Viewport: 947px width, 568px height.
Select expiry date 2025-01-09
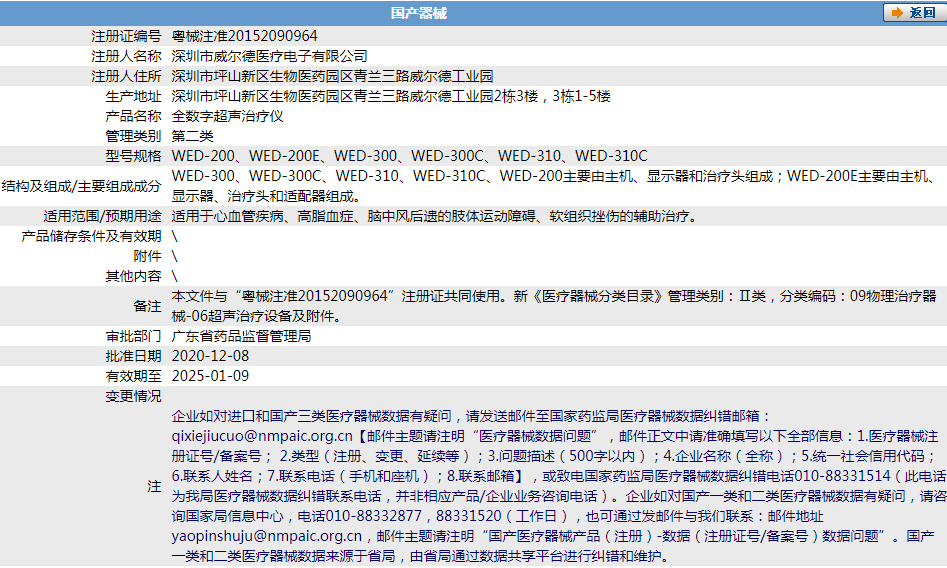pyautogui.click(x=210, y=376)
